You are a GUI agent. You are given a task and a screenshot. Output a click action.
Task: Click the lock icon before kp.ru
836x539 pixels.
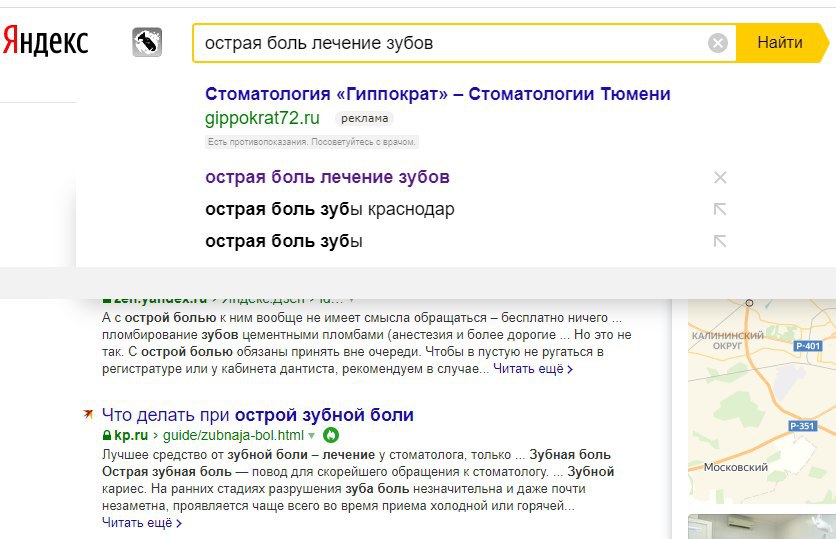coord(107,436)
